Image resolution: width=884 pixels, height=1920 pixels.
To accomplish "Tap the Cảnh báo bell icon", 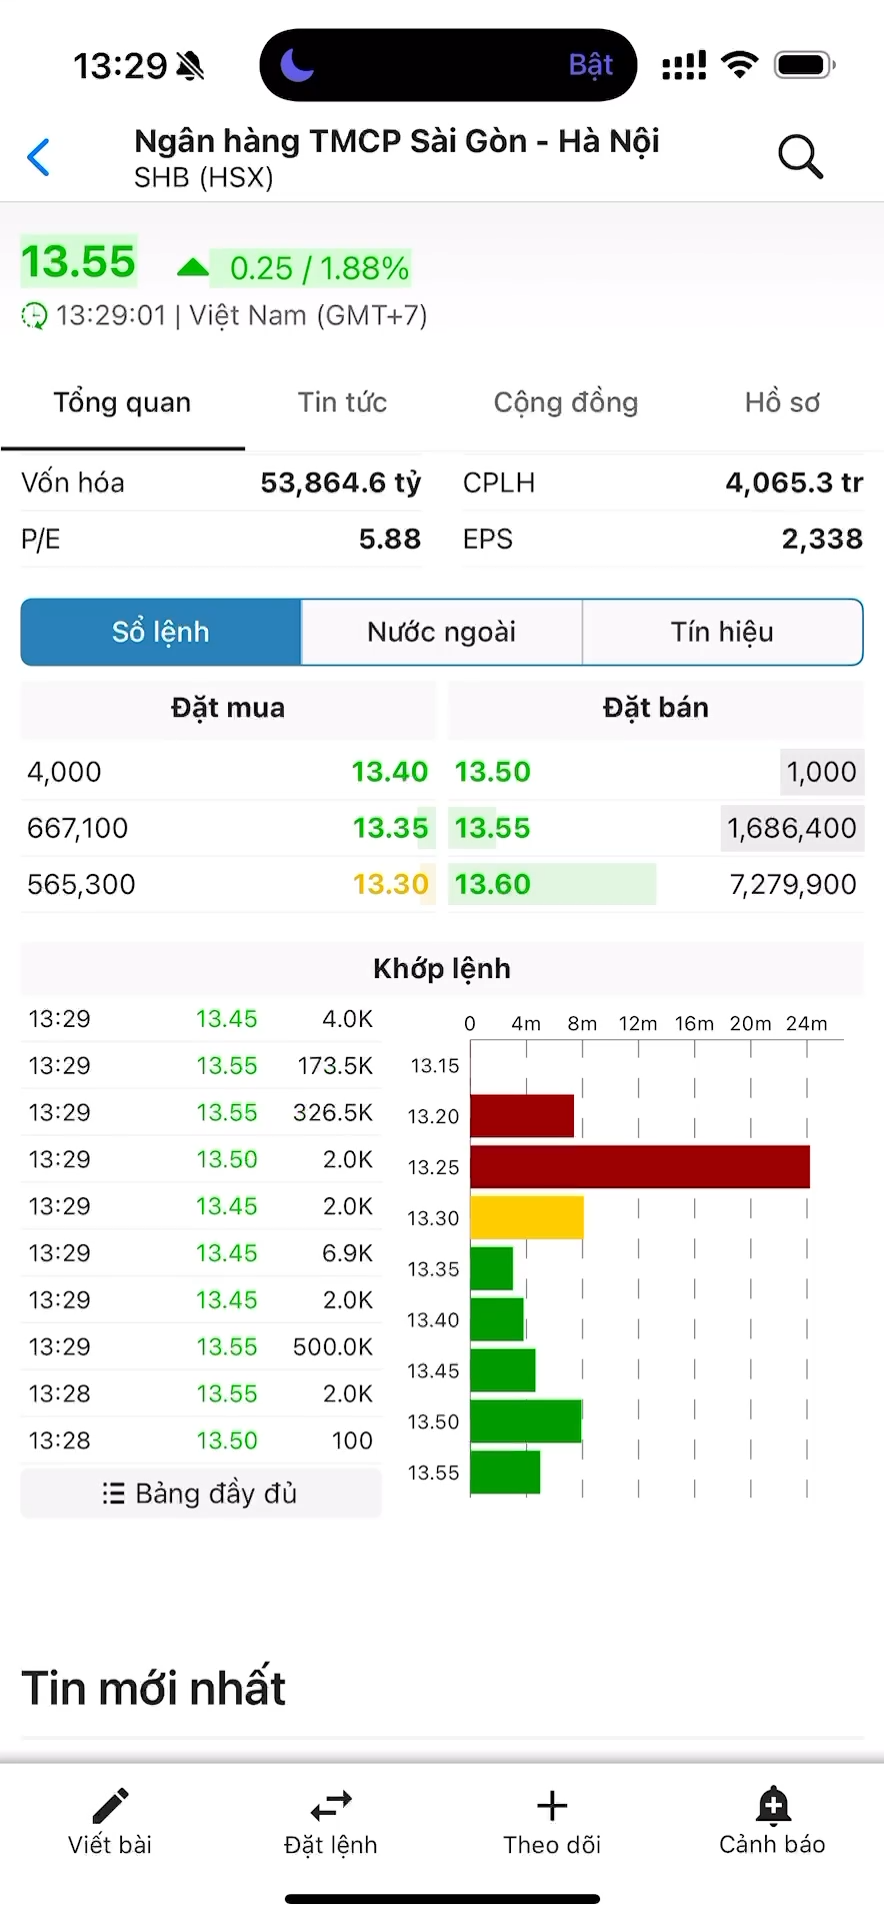I will [773, 1805].
